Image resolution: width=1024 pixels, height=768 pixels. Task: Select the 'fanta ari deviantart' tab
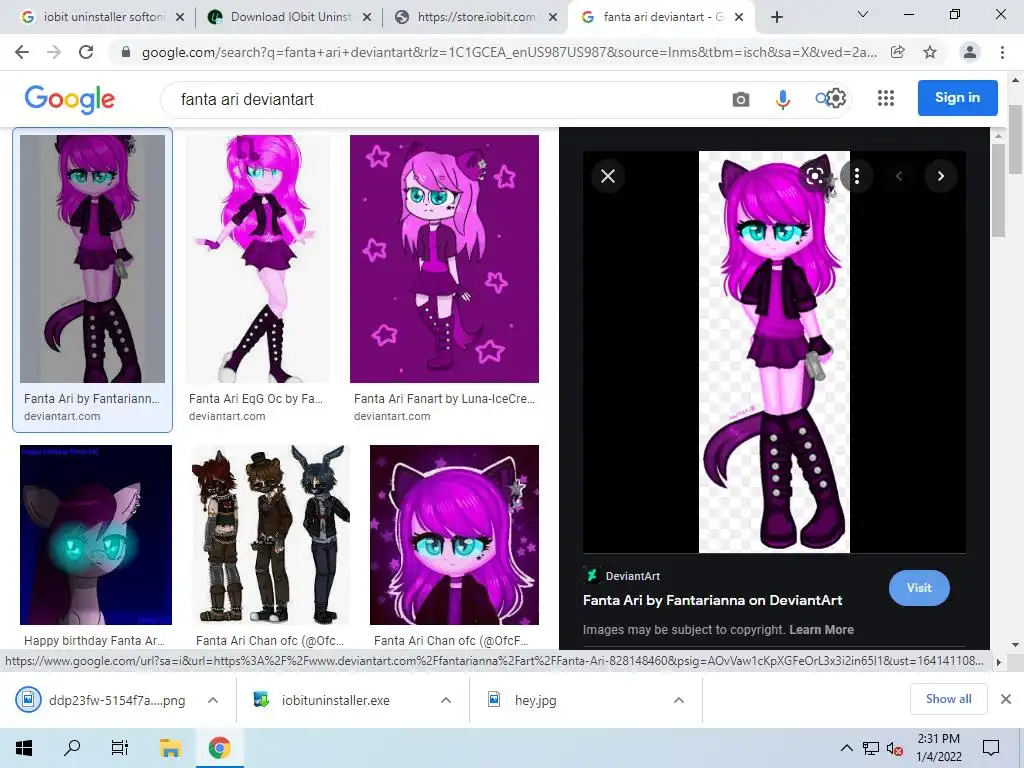662,17
